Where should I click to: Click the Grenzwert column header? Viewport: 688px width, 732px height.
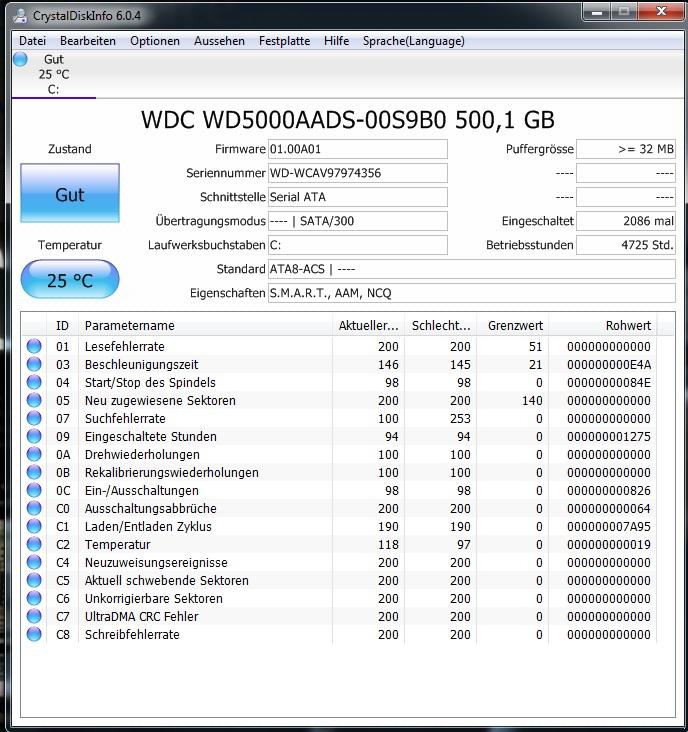(512, 325)
